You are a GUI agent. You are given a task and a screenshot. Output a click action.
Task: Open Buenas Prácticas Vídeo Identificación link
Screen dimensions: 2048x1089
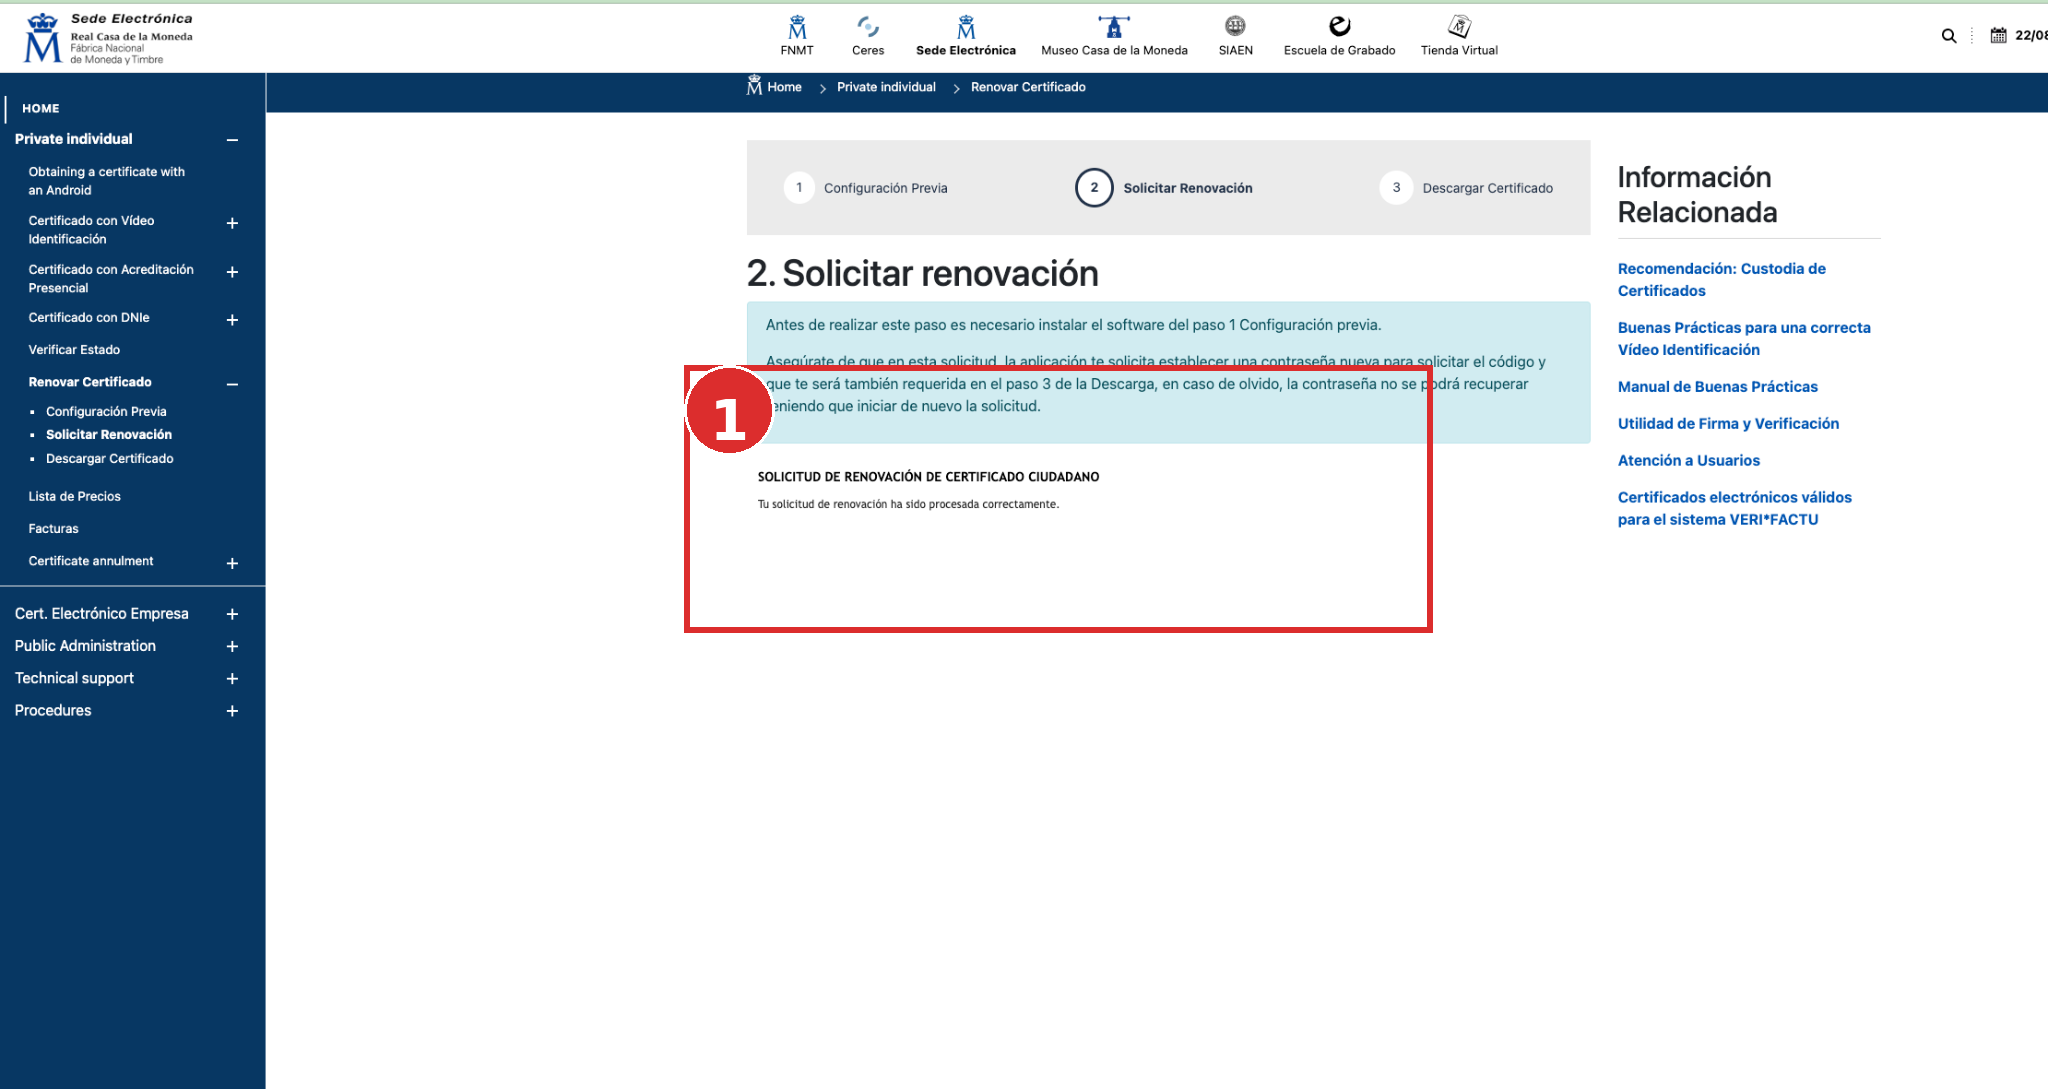(x=1744, y=339)
